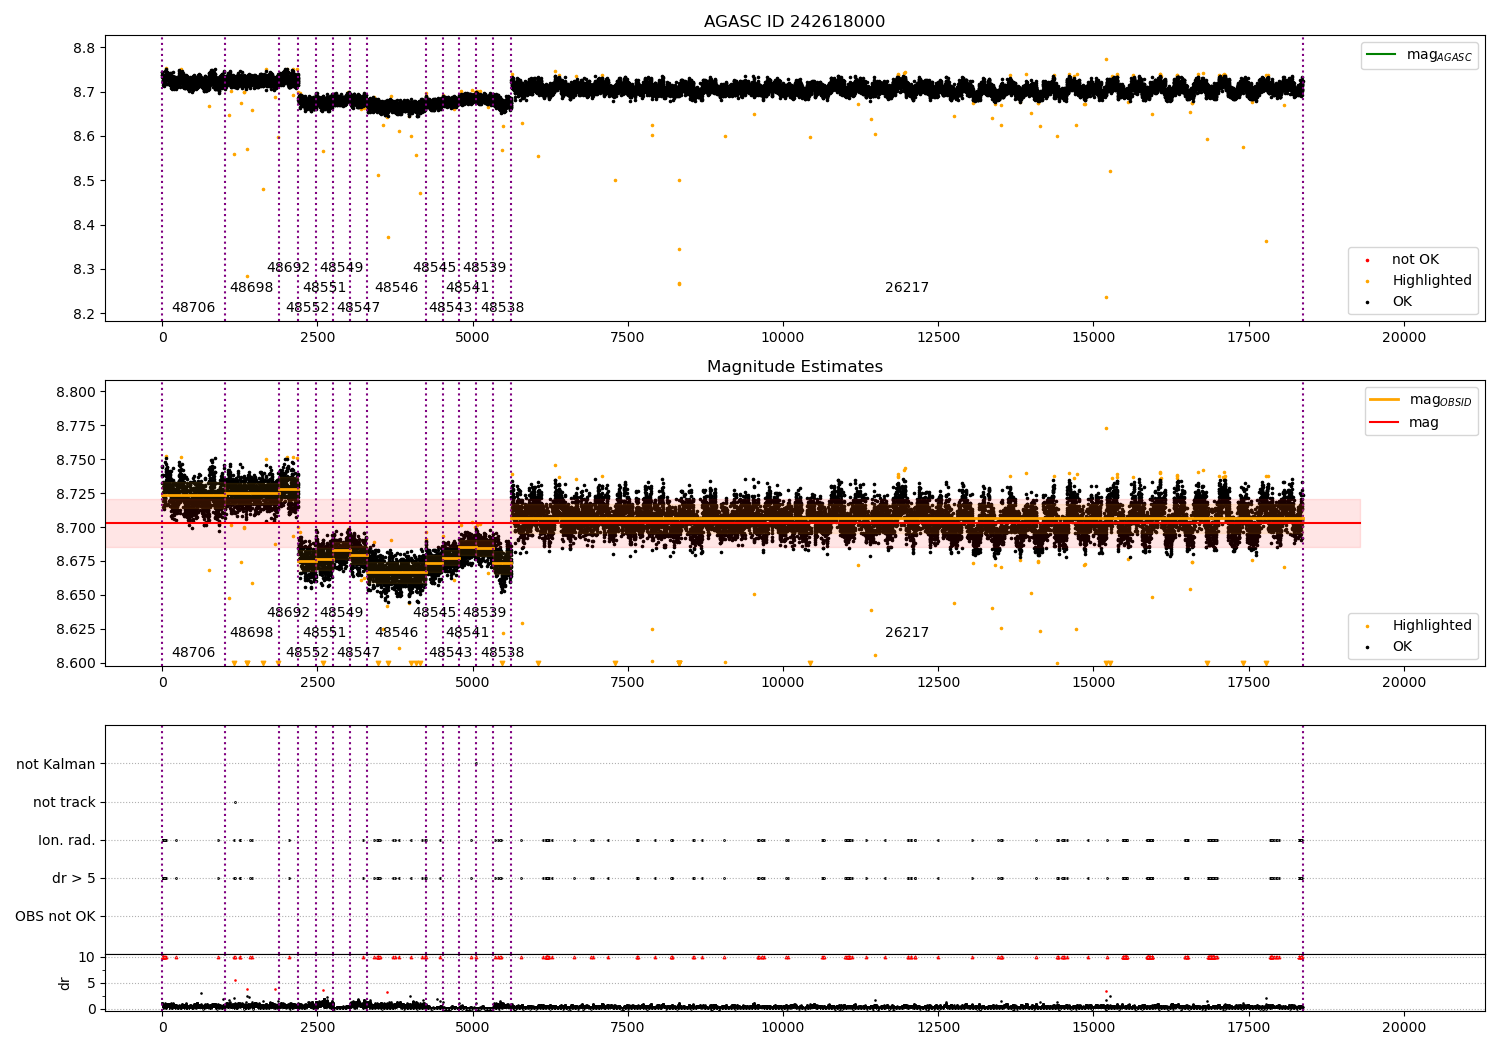This screenshot has height=1050, width=1500.
Task: Click the 8.2 y-axis tick label
Action: (x=85, y=314)
